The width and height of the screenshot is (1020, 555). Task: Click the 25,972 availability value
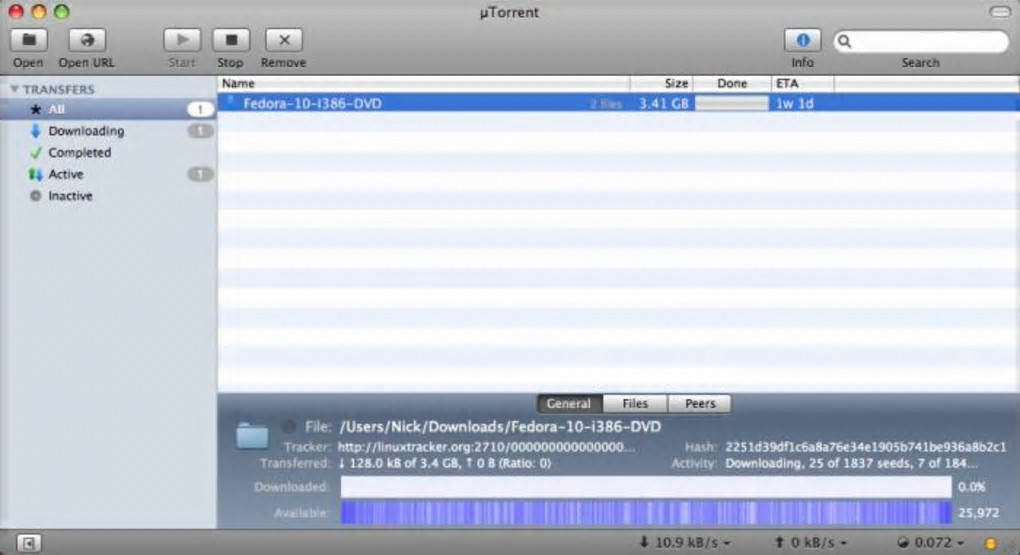click(x=978, y=513)
